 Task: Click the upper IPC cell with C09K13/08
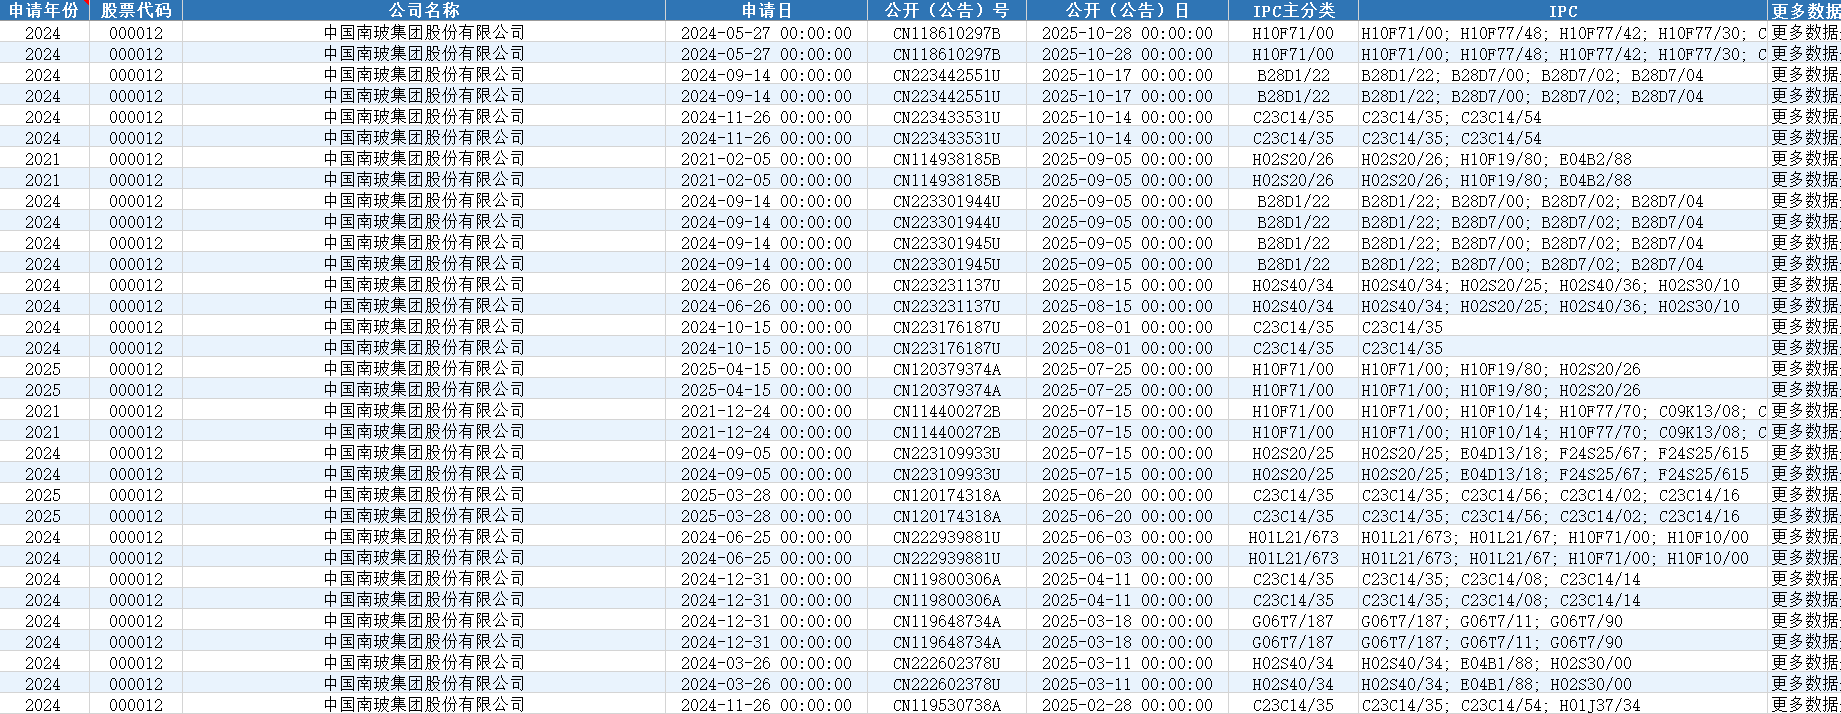pos(1563,410)
